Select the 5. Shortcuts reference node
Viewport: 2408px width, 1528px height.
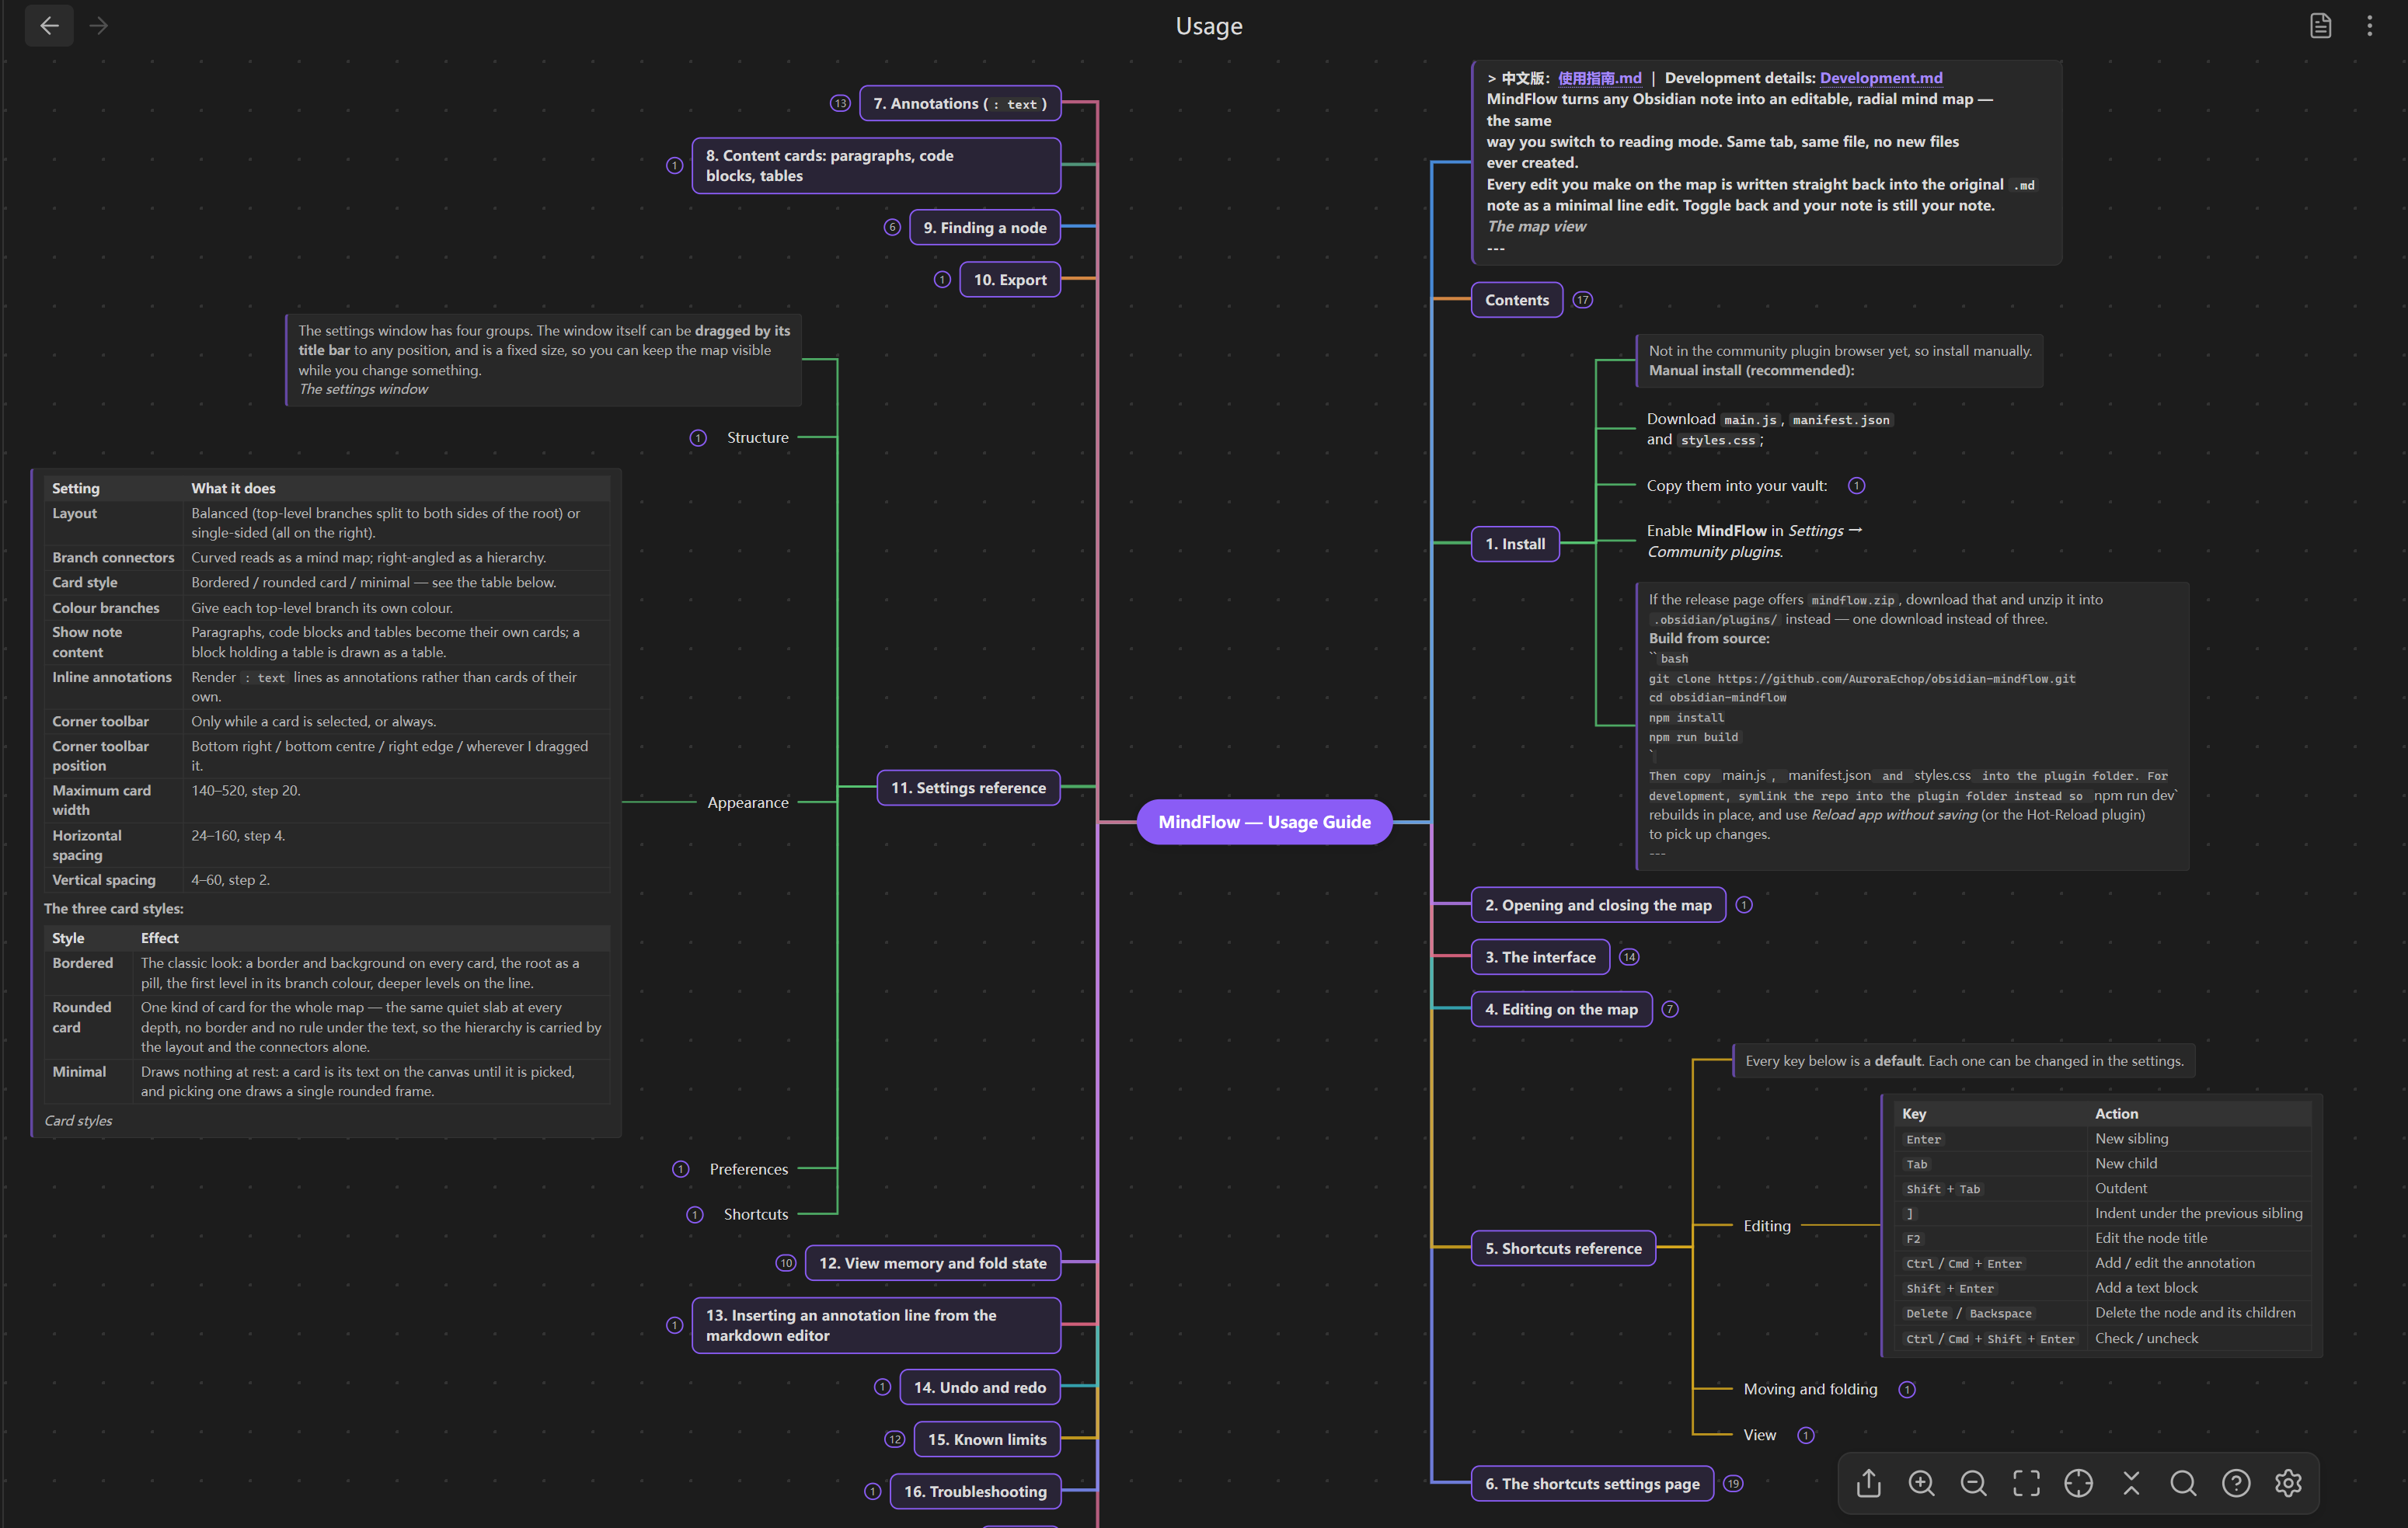[1563, 1248]
